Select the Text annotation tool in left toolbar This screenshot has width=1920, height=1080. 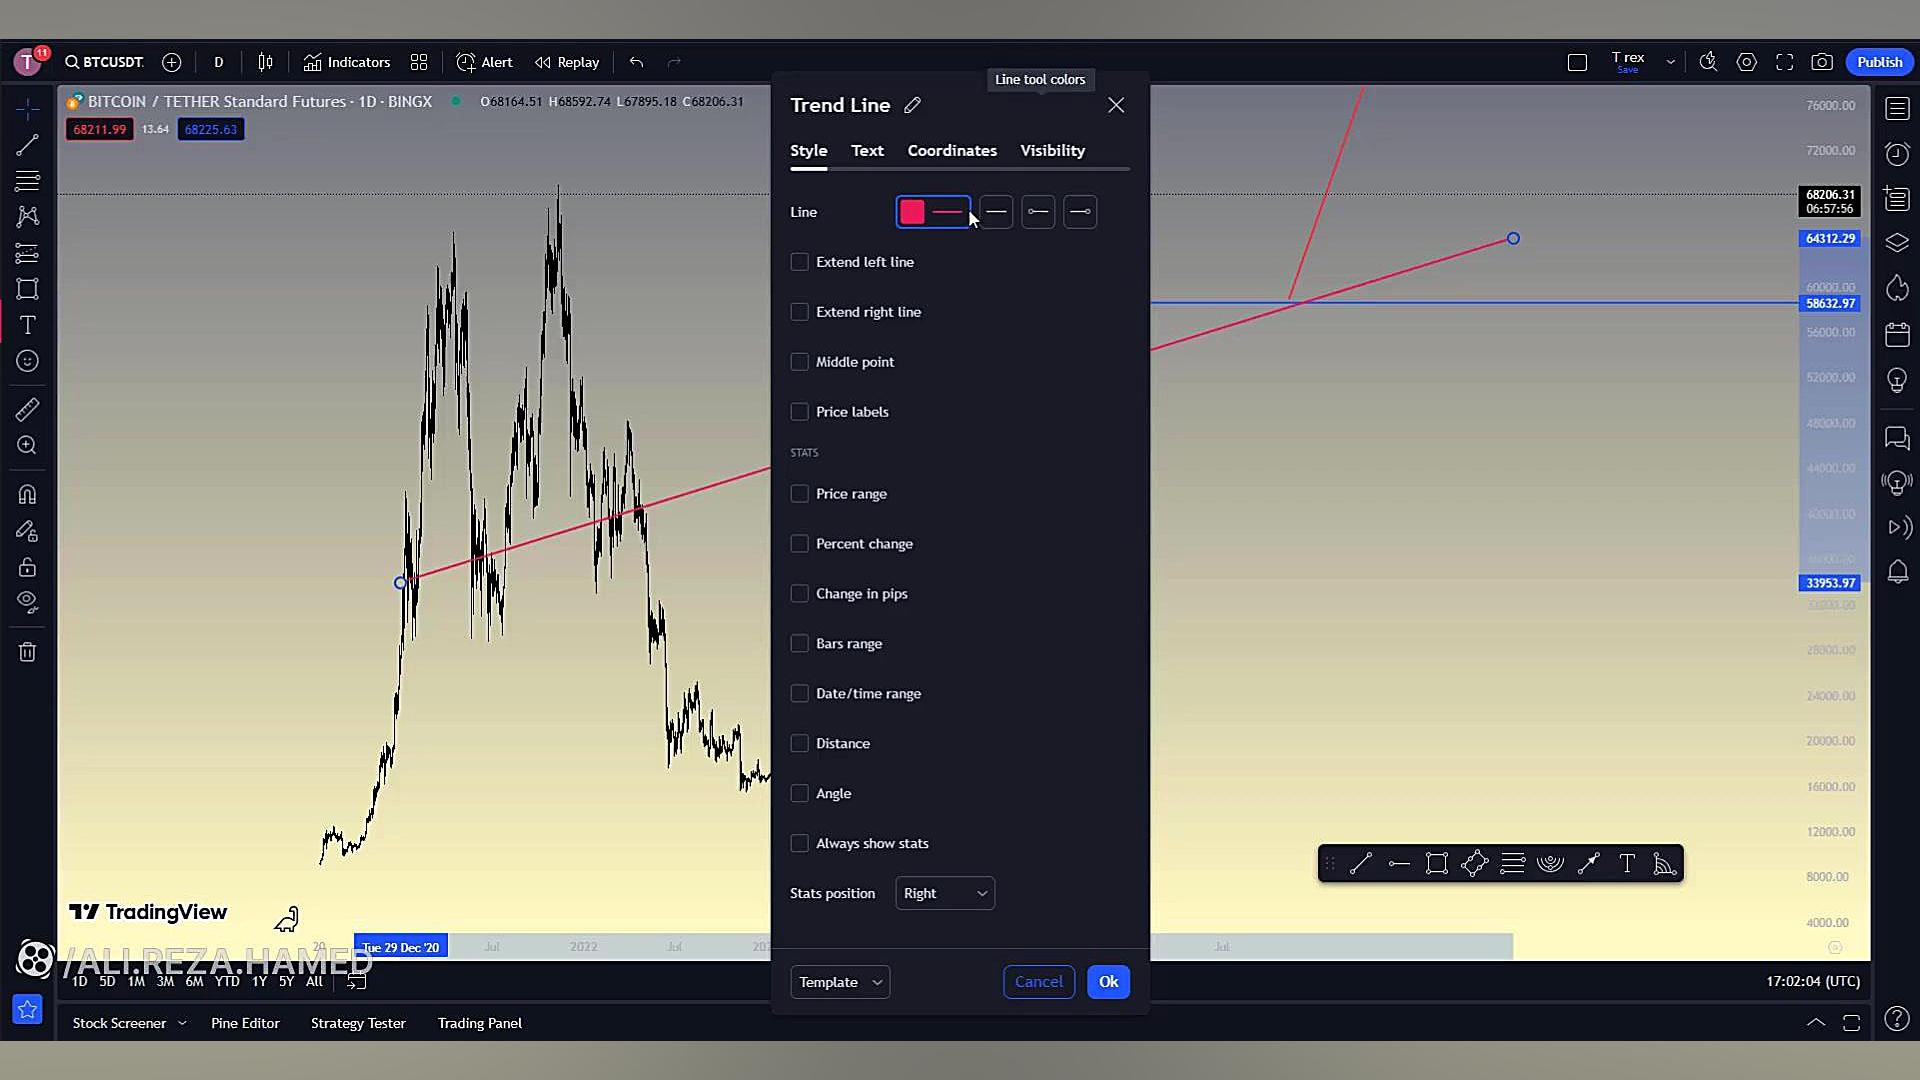(x=27, y=325)
